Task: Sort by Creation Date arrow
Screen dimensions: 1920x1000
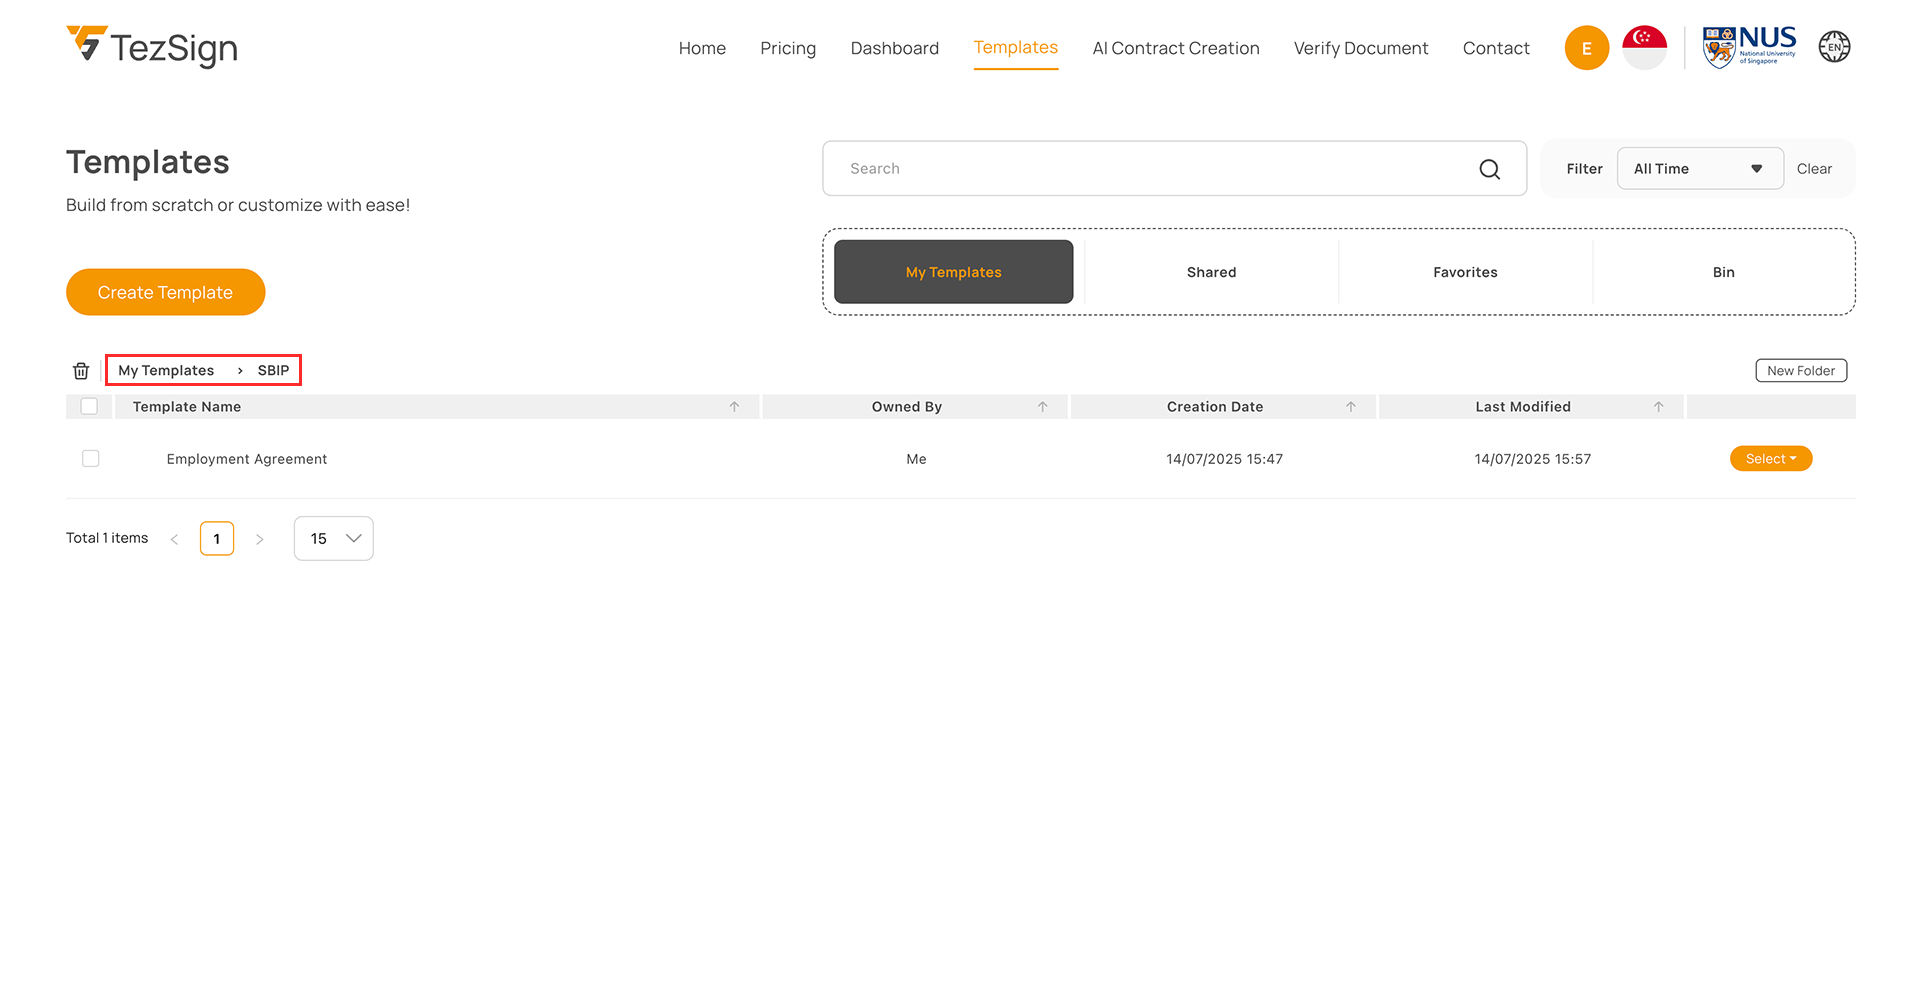Action: [x=1350, y=407]
